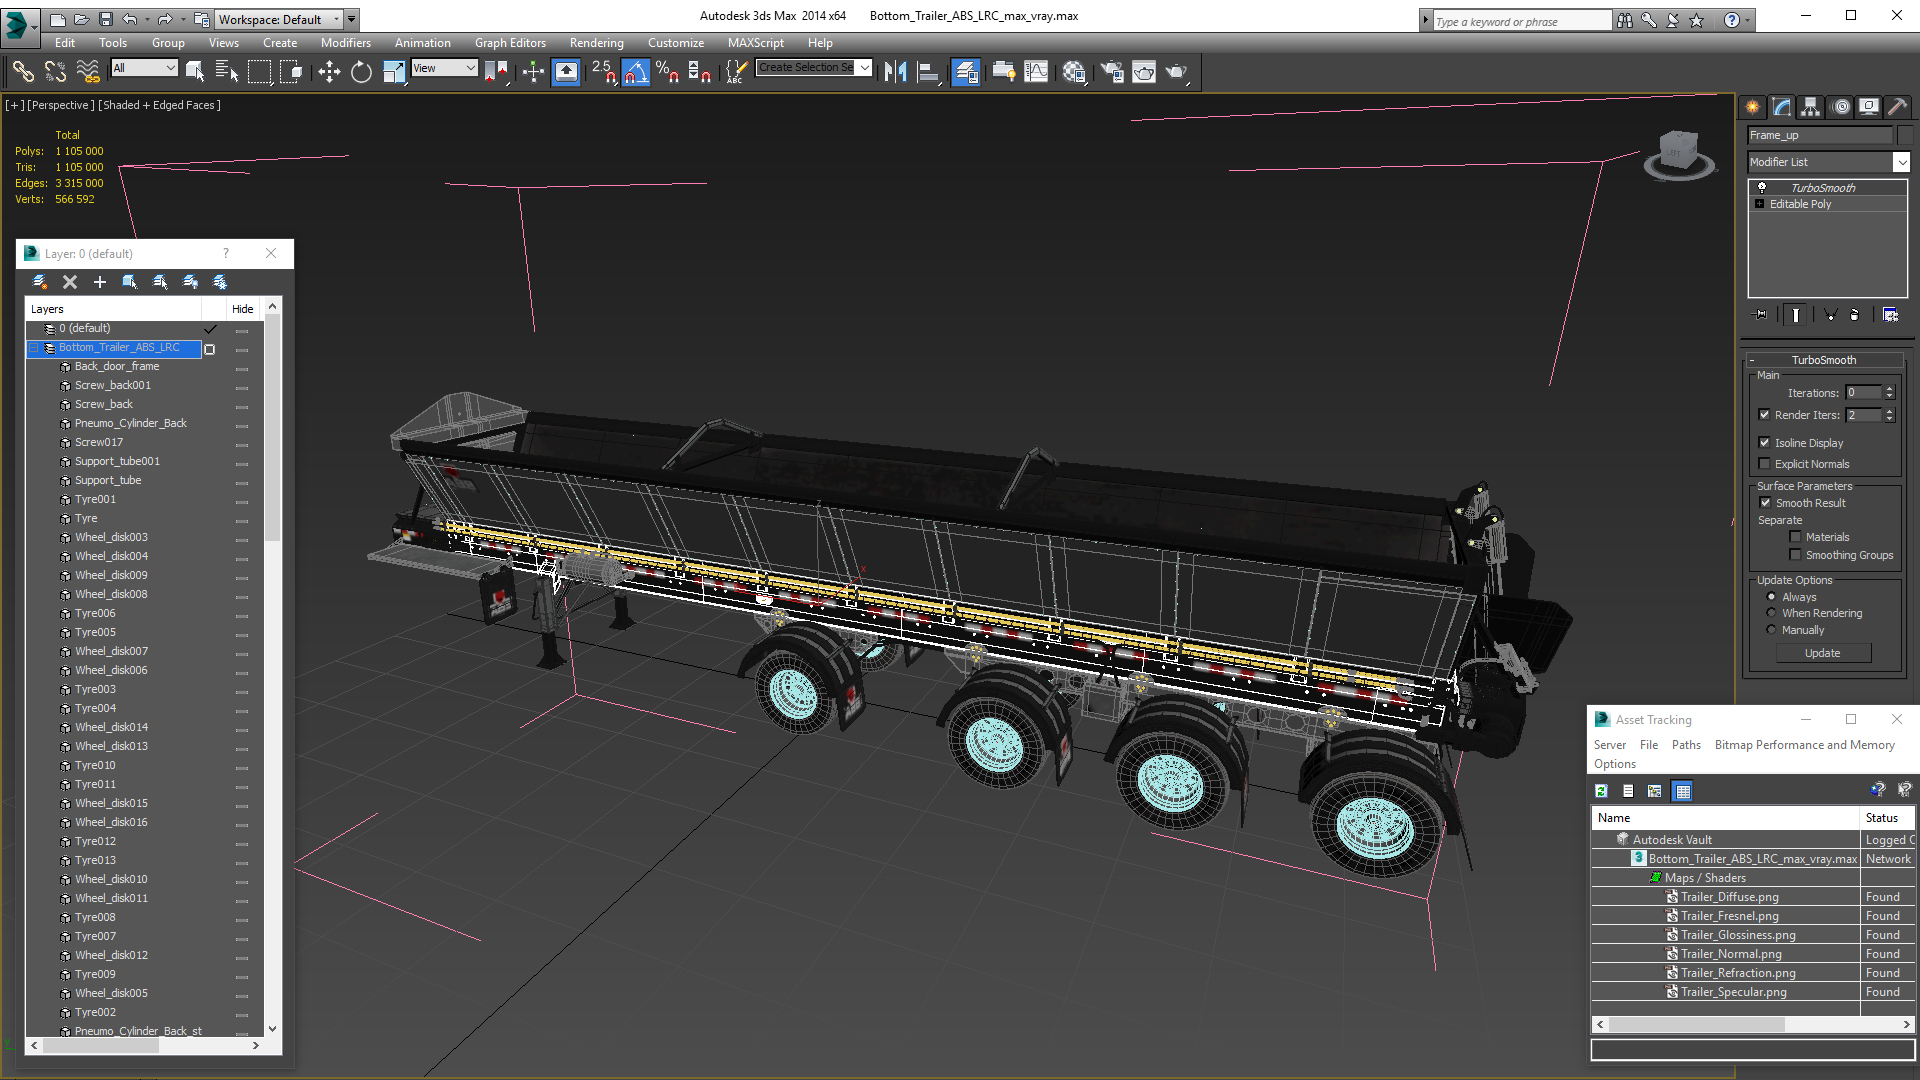Switch to the Motion command panel tab
This screenshot has width=1920, height=1080.
pos(1841,107)
